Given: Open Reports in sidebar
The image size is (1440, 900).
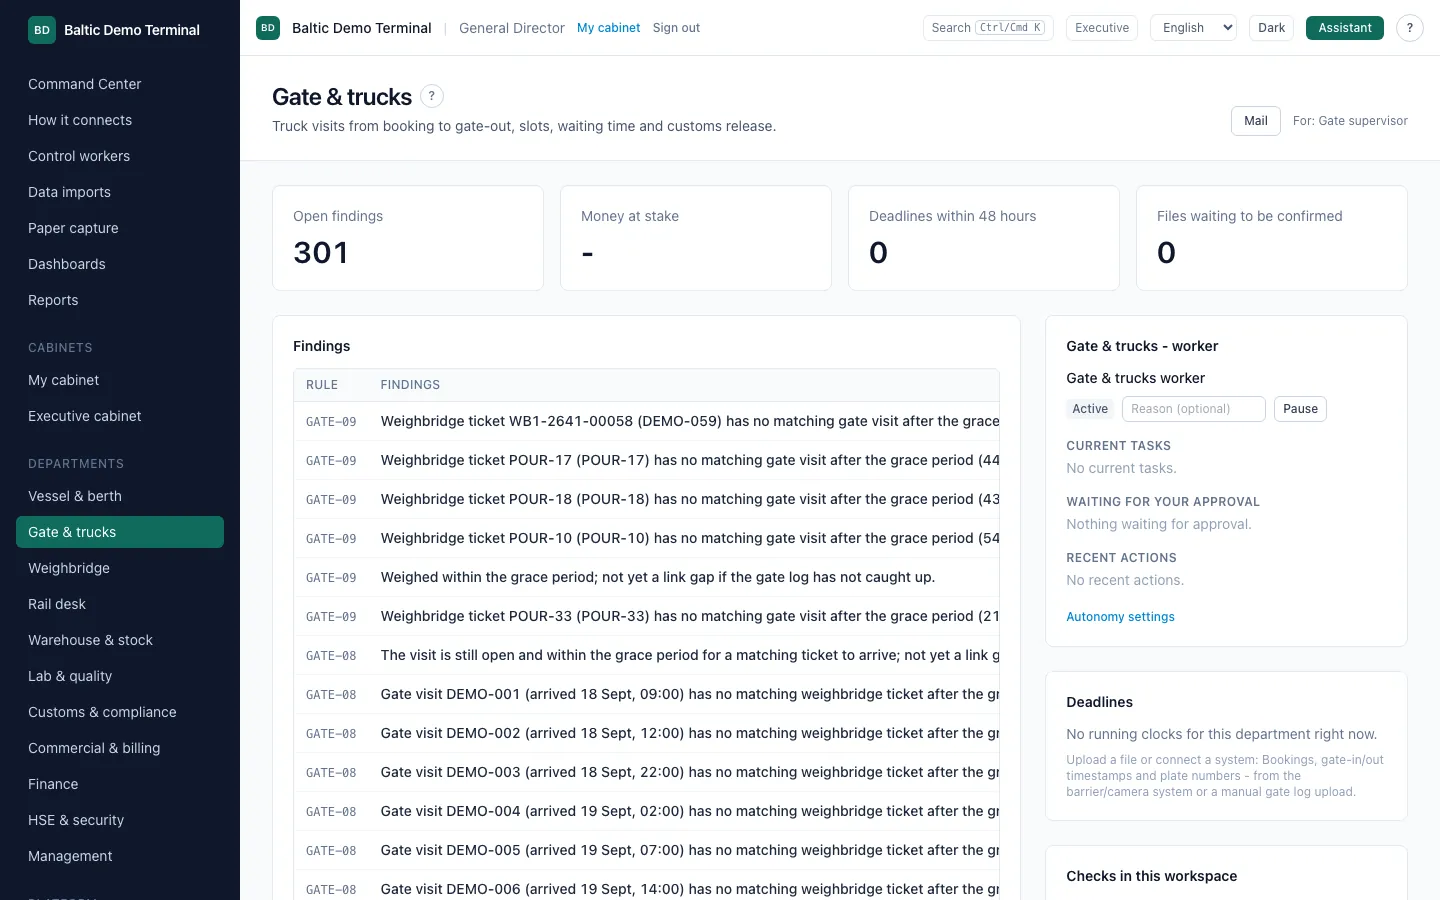Looking at the screenshot, I should 120,300.
